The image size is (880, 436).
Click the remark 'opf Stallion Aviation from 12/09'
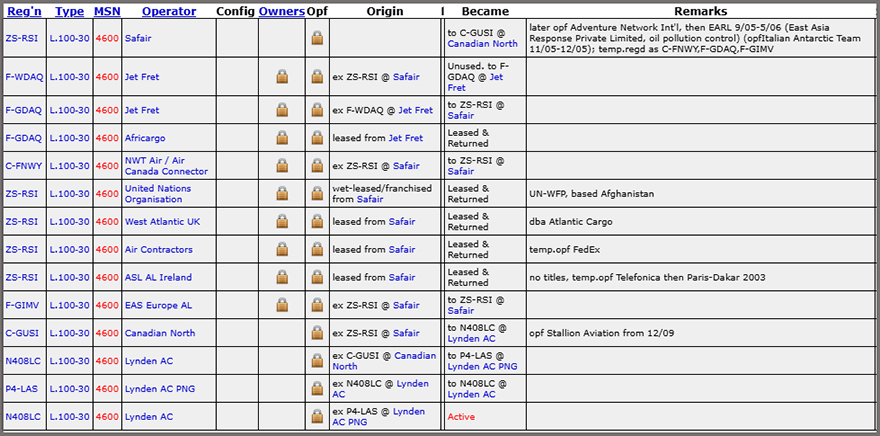click(602, 333)
